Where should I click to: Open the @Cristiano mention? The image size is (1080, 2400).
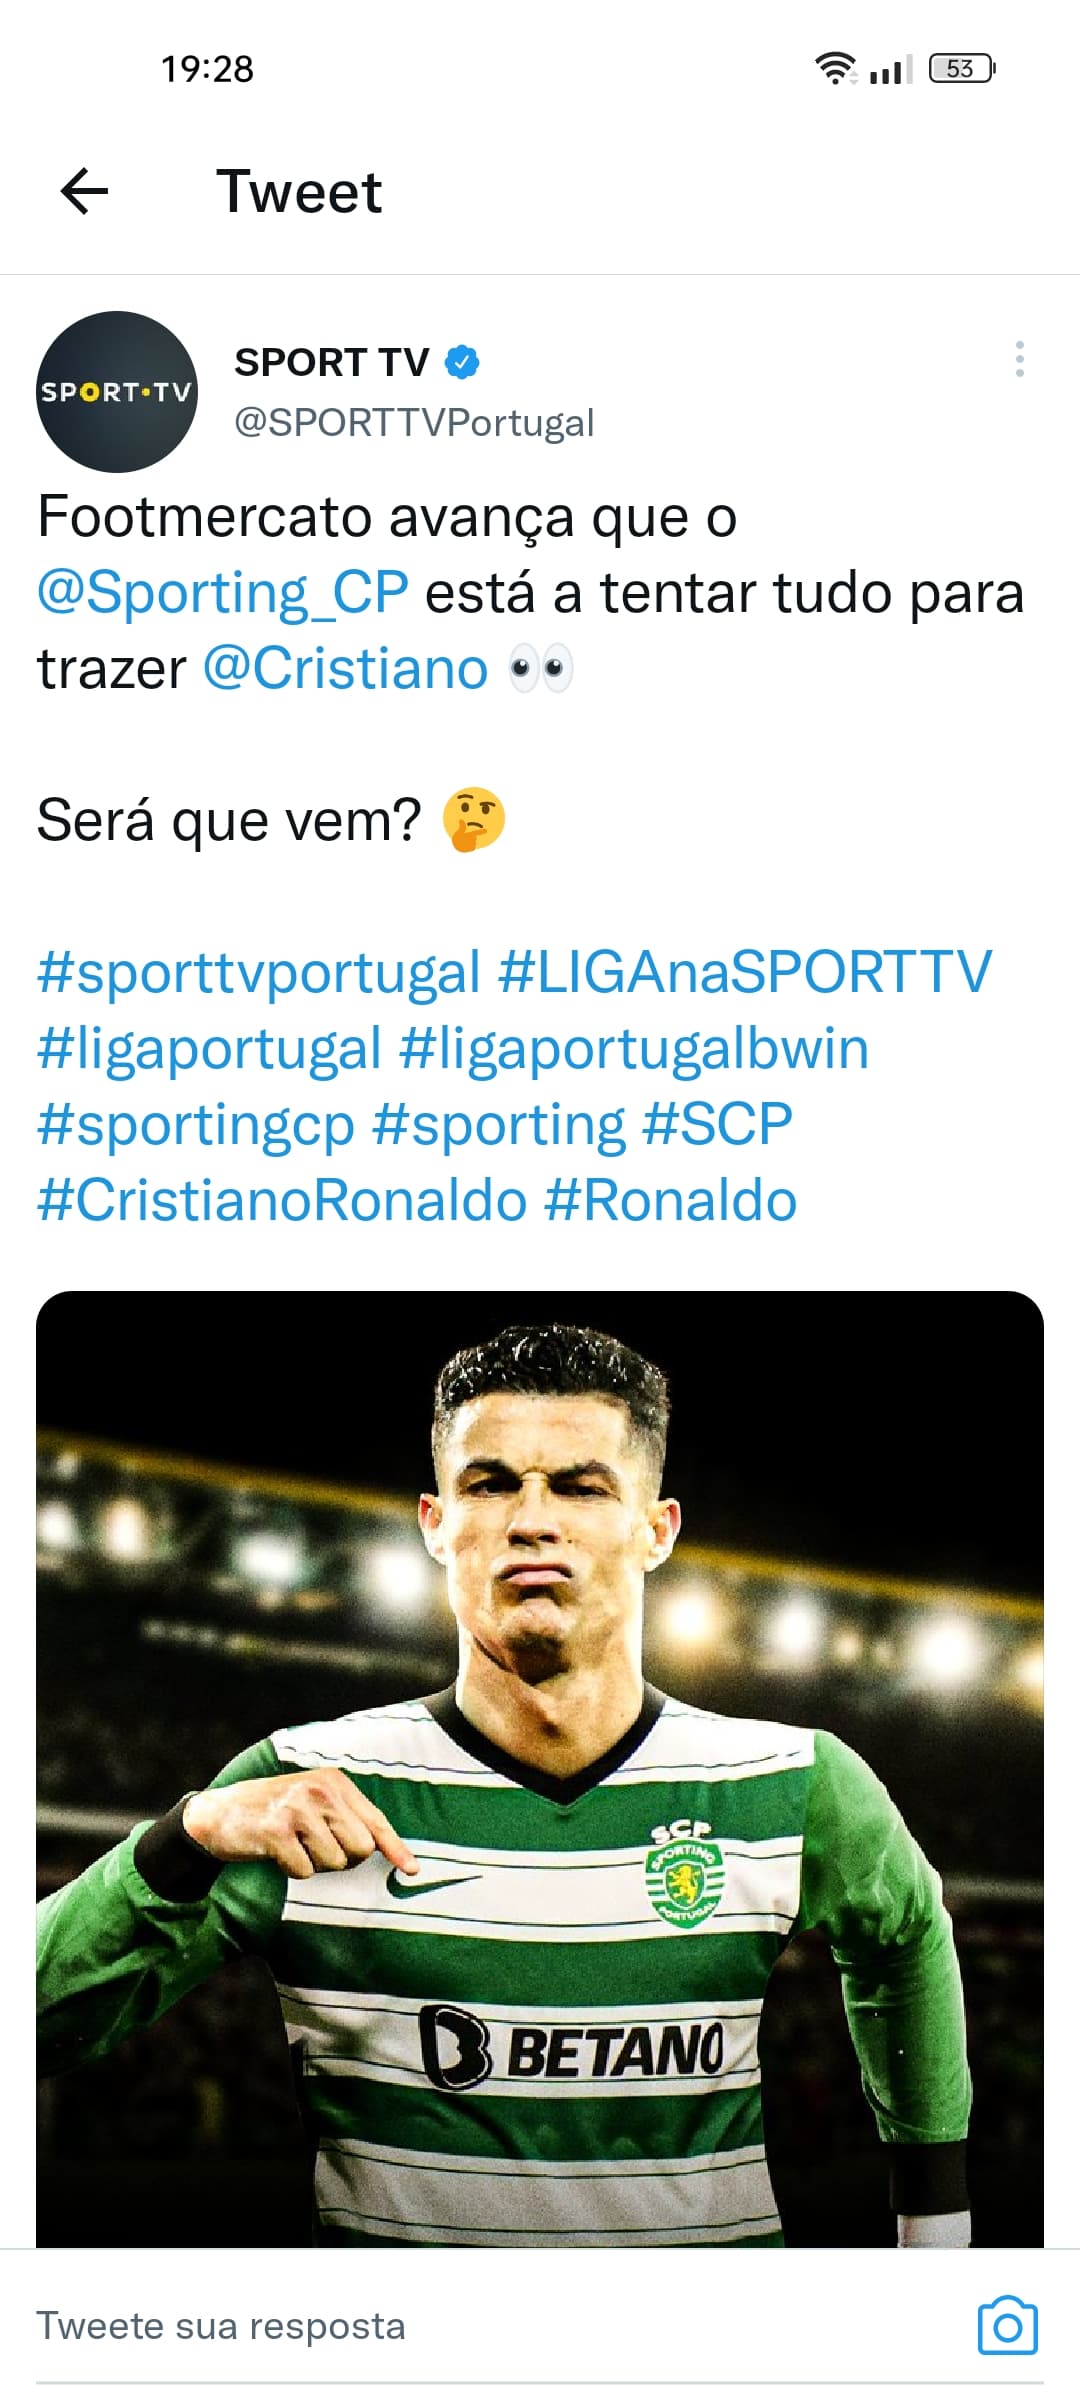(346, 669)
